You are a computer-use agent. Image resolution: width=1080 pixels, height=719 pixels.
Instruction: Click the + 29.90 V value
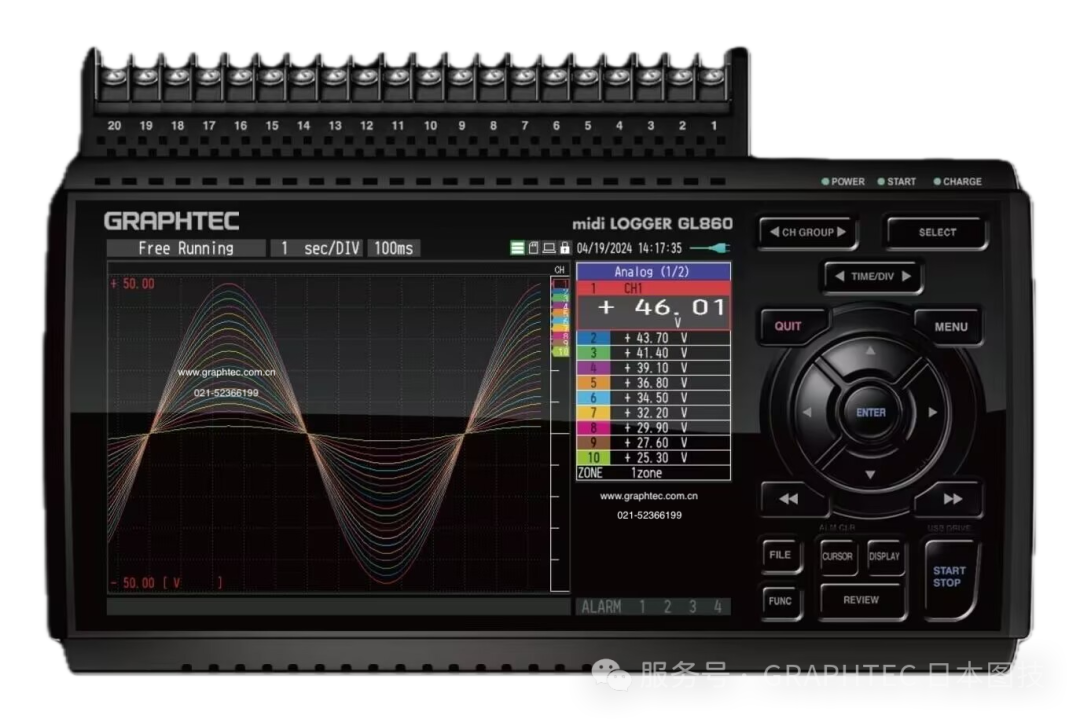(655, 428)
